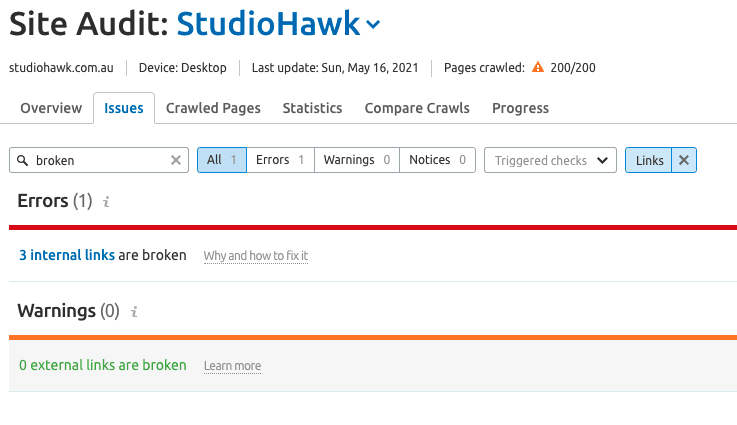Click the info icon beside Warnings heading
Image resolution: width=737 pixels, height=425 pixels.
(134, 312)
